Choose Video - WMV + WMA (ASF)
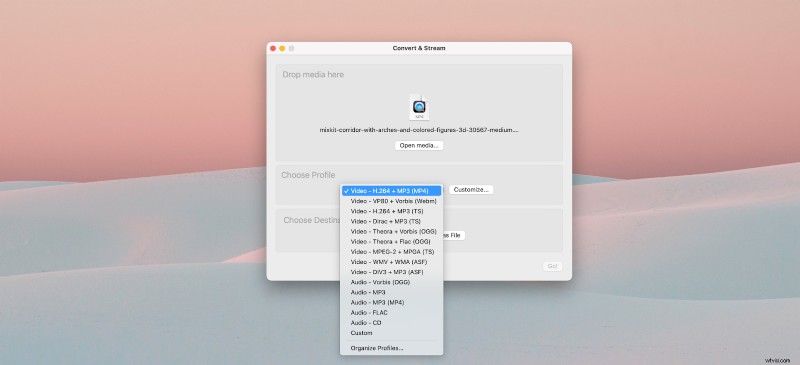Image resolution: width=800 pixels, height=365 pixels. (391, 262)
